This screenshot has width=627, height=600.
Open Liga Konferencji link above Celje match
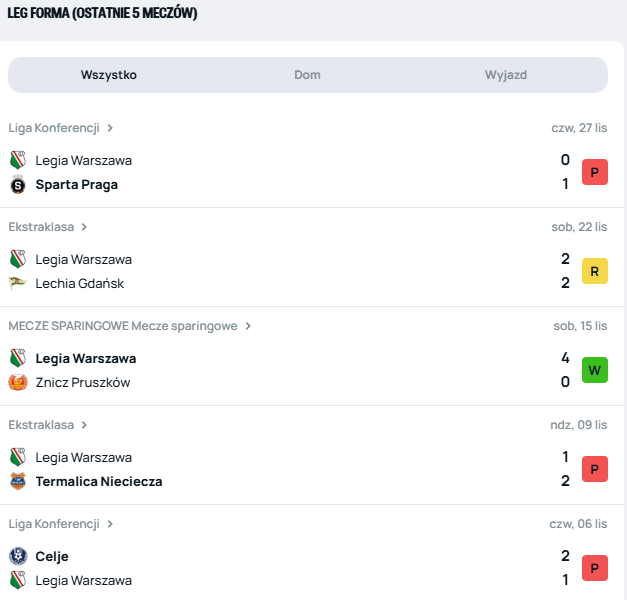54,524
